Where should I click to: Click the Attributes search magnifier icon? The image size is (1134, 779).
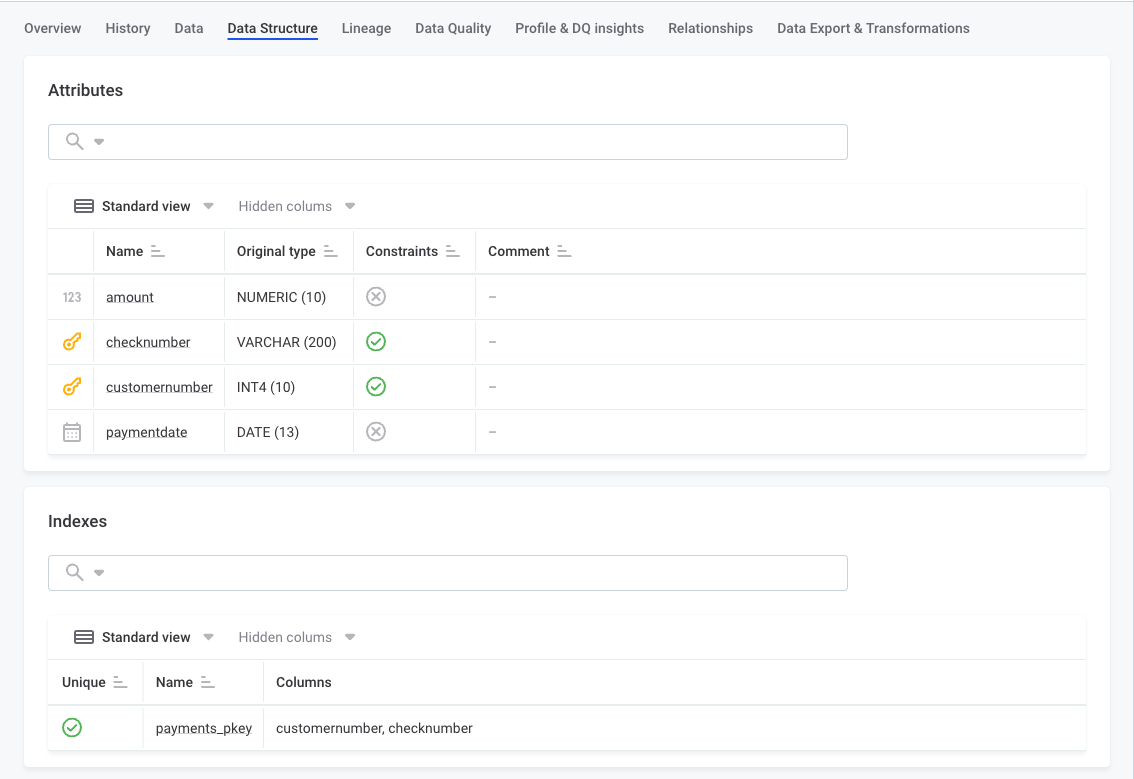[74, 141]
